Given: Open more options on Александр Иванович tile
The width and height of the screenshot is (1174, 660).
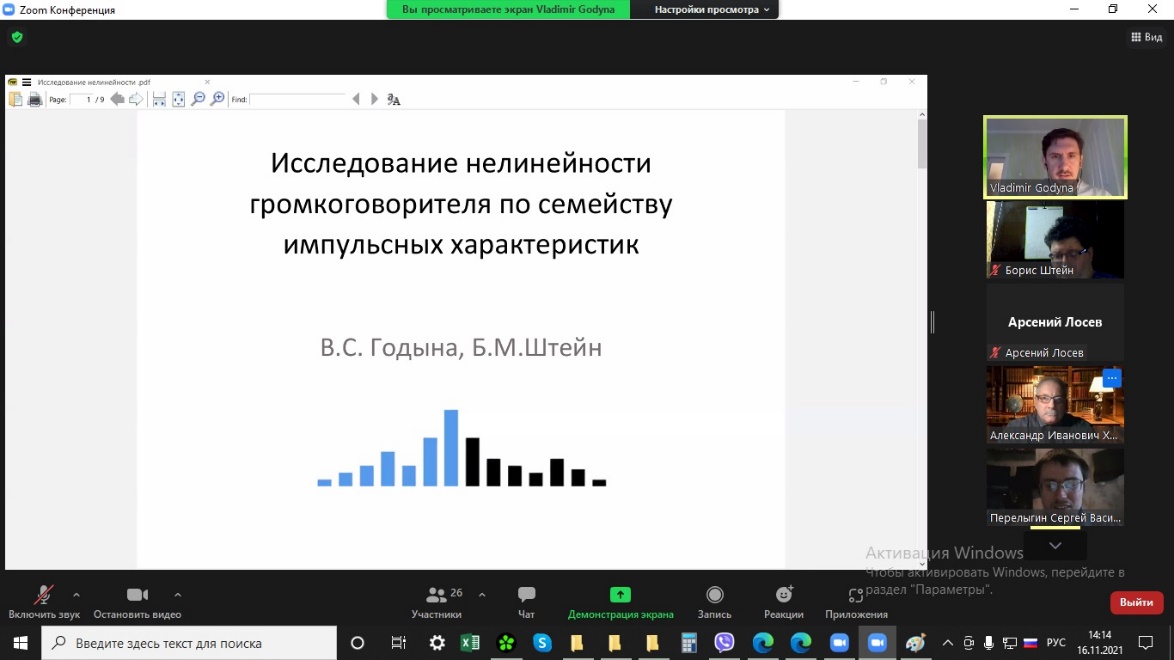Looking at the screenshot, I should coord(1112,378).
